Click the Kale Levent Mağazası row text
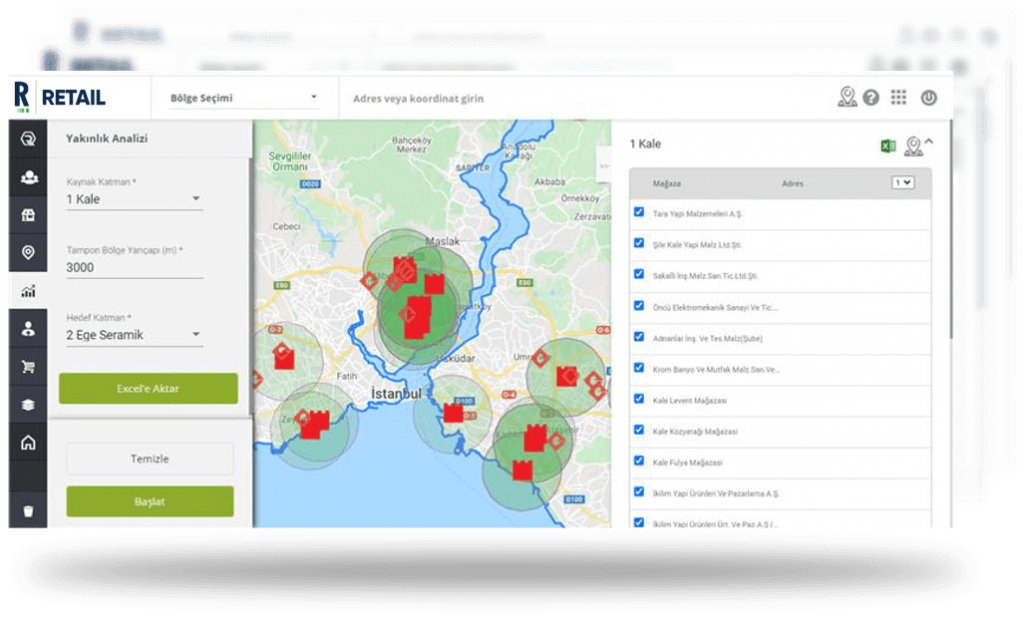Image resolution: width=1024 pixels, height=619 pixels. pos(690,400)
